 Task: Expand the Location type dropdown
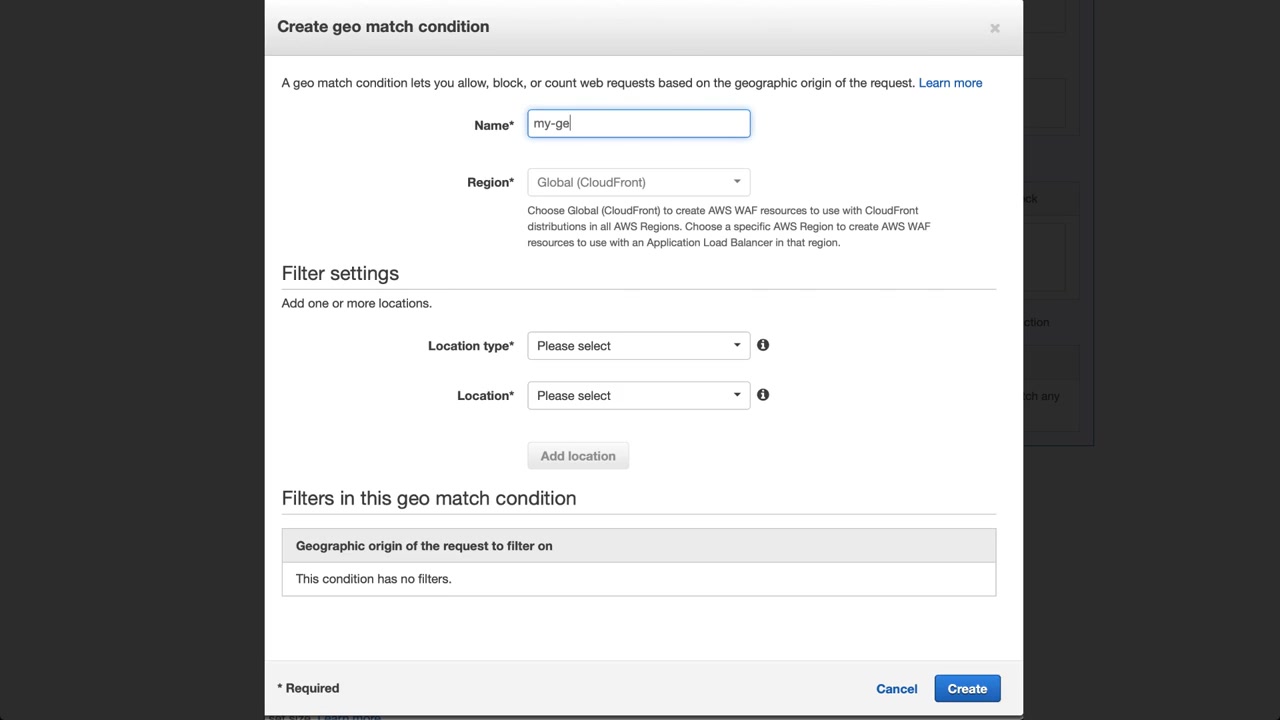639,346
